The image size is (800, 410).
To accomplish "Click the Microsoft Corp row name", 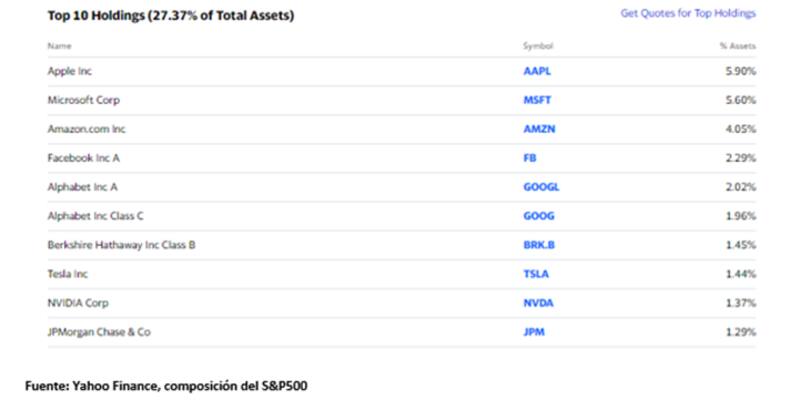I will pyautogui.click(x=79, y=101).
